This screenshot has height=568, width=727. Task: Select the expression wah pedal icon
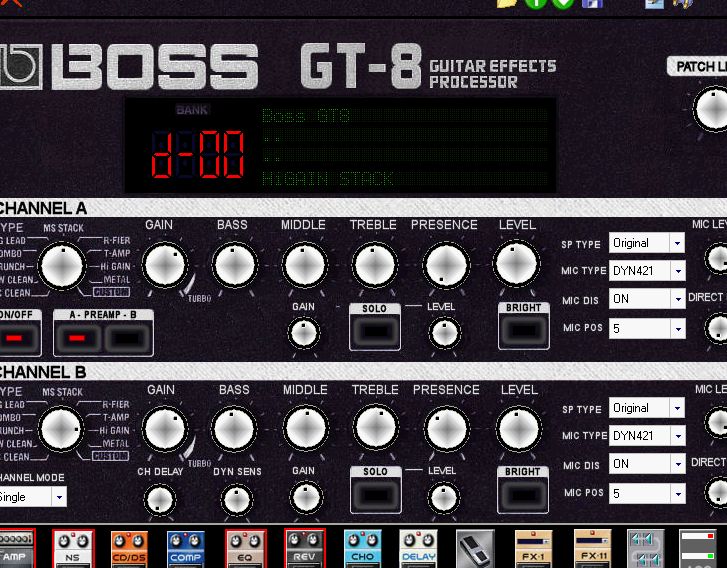coord(475,549)
